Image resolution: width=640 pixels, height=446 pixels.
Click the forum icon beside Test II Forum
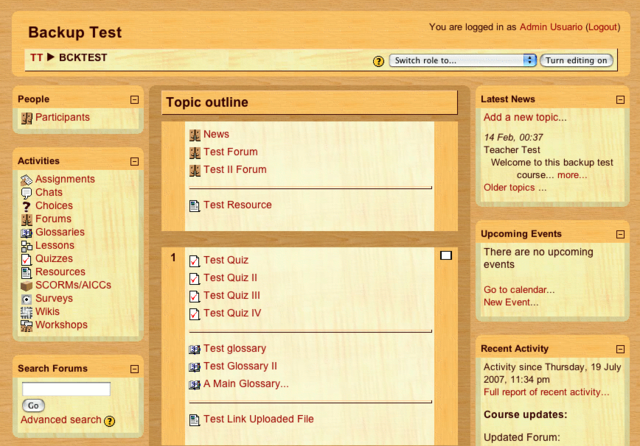pos(195,170)
